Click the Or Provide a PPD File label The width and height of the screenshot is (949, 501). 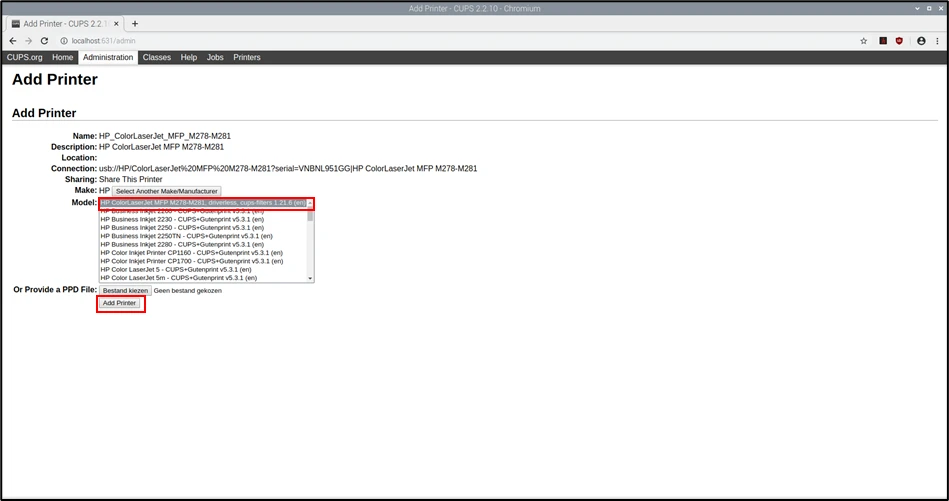[x=55, y=290]
